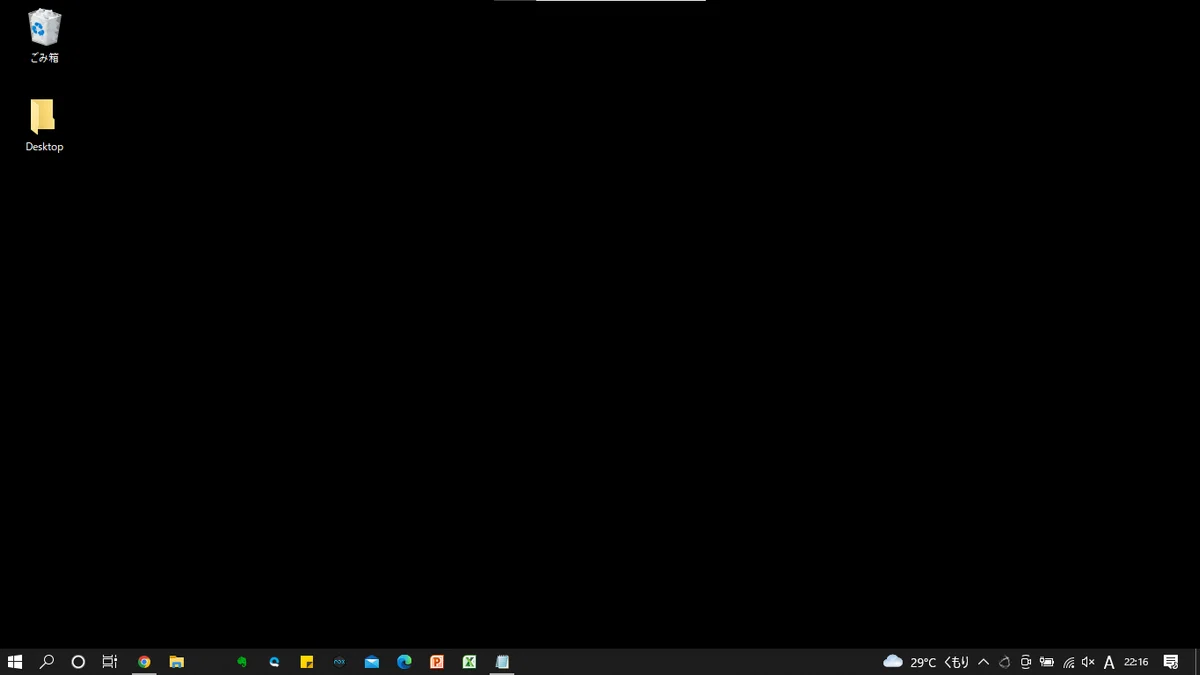Select the Desktop folder icon
This screenshot has height=675, width=1200.
44,125
